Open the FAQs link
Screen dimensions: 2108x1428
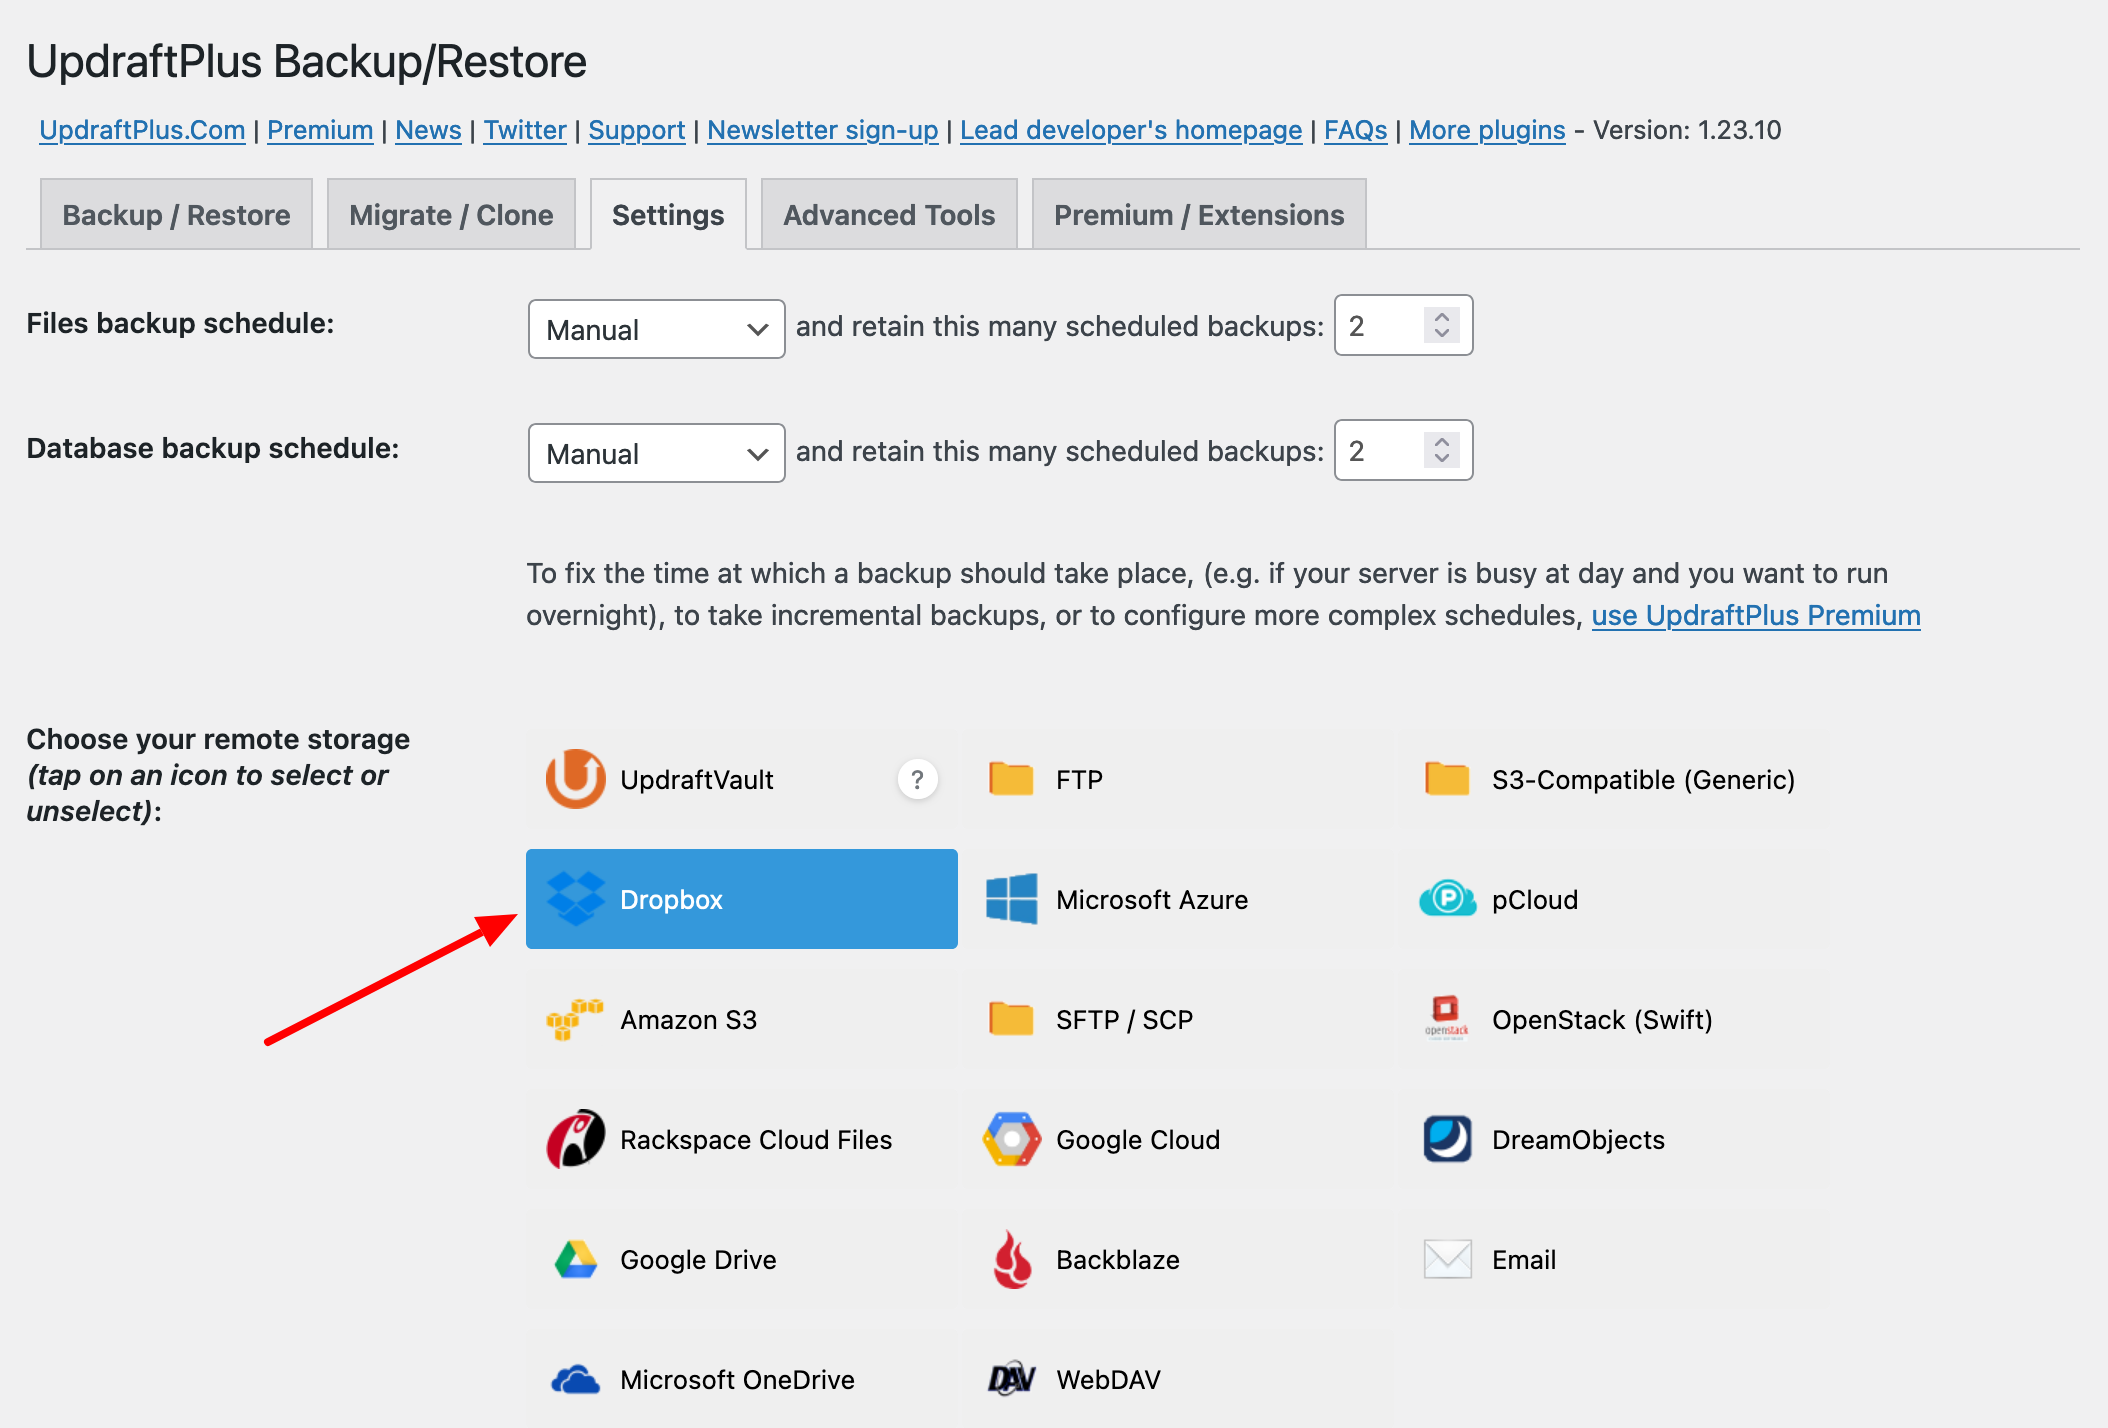(x=1356, y=130)
